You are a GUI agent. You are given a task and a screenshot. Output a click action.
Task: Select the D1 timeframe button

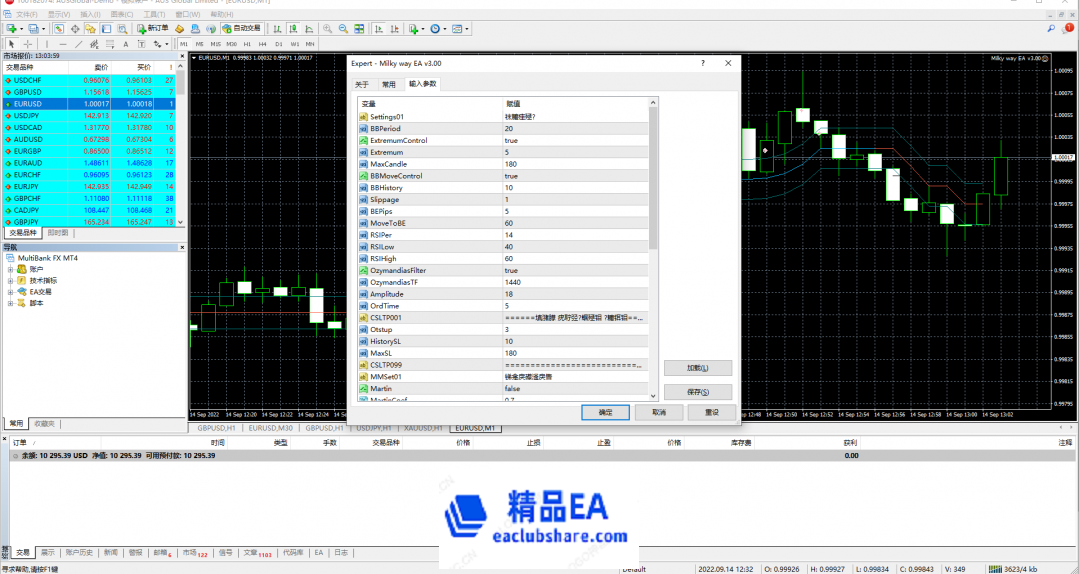click(279, 44)
